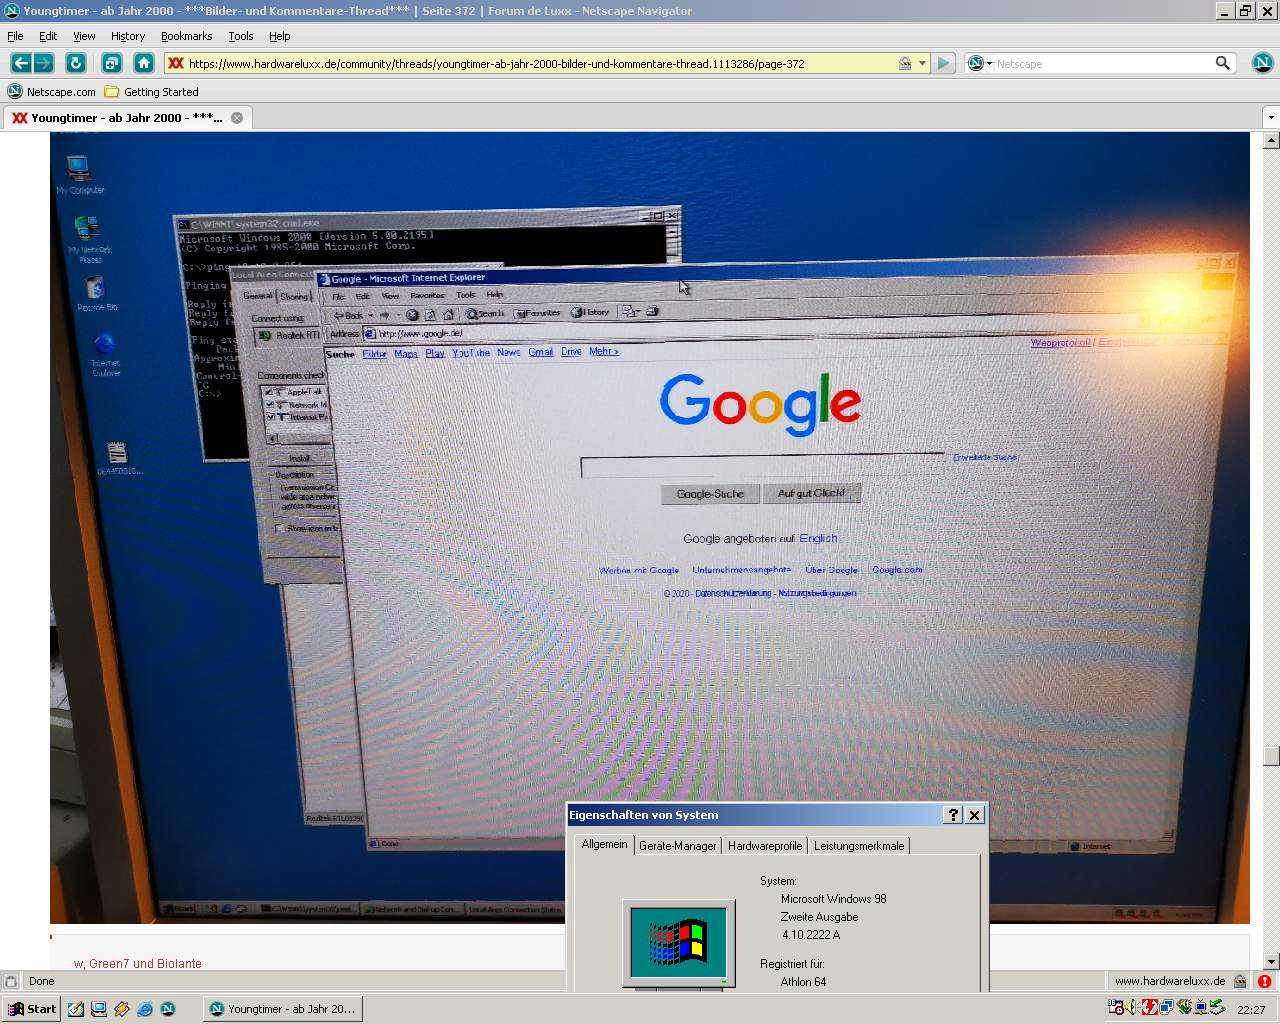Screen dimensions: 1280x1024
Task: Open the Netscape.com bookmark
Action: tap(51, 91)
